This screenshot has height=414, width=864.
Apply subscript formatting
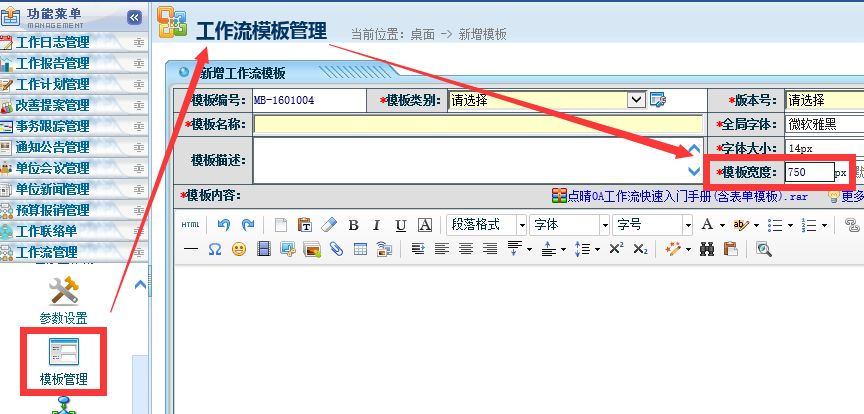coord(640,249)
